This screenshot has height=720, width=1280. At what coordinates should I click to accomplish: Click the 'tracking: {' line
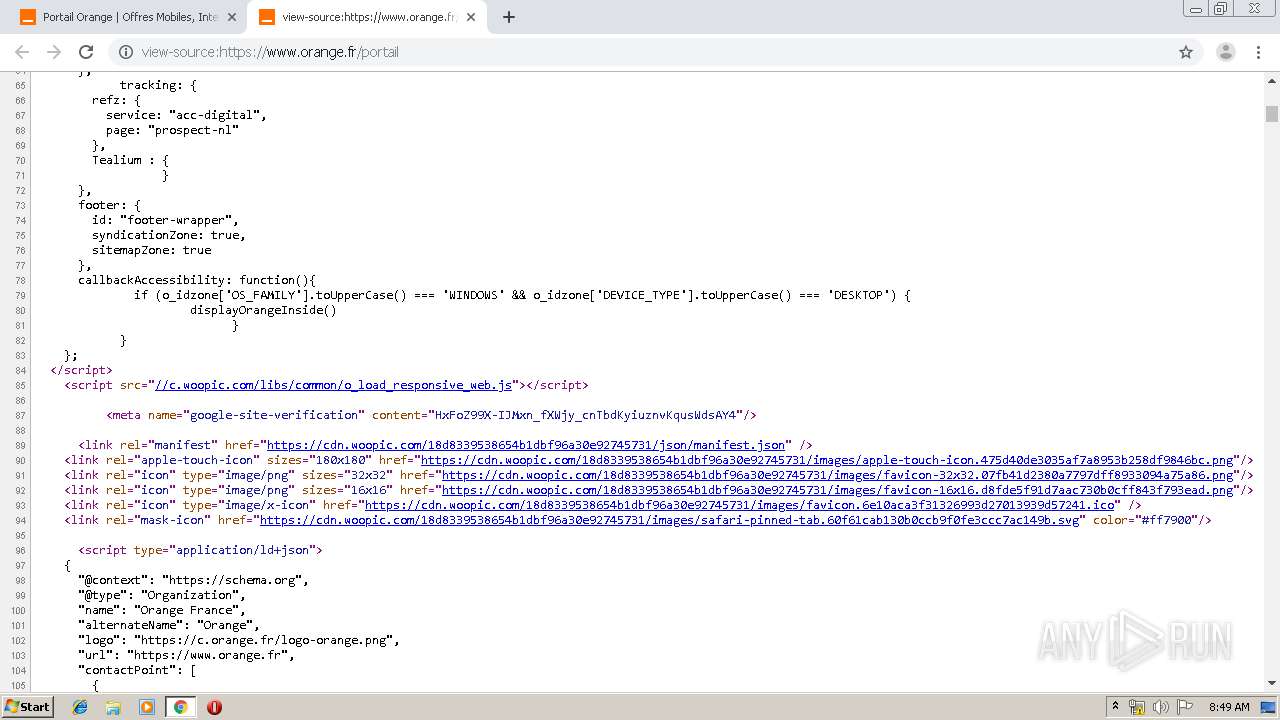[158, 85]
